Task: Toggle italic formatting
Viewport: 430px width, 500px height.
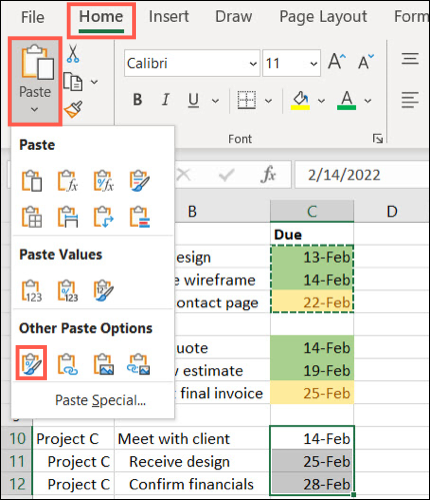Action: point(165,100)
